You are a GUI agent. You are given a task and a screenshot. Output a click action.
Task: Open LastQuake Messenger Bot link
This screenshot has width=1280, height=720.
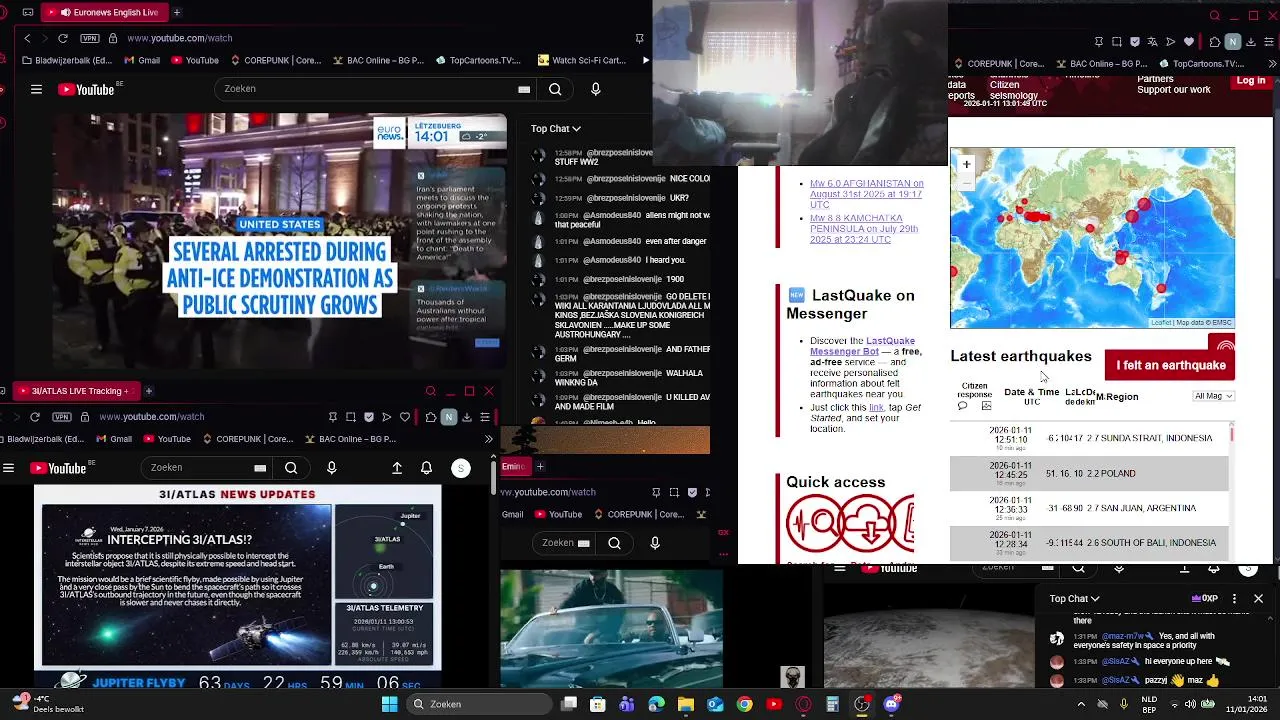[861, 346]
